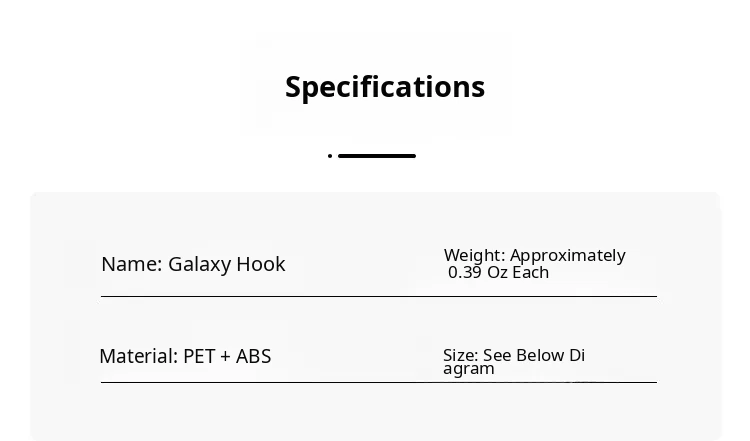Click the "Weight:" label

pyautogui.click(x=474, y=255)
